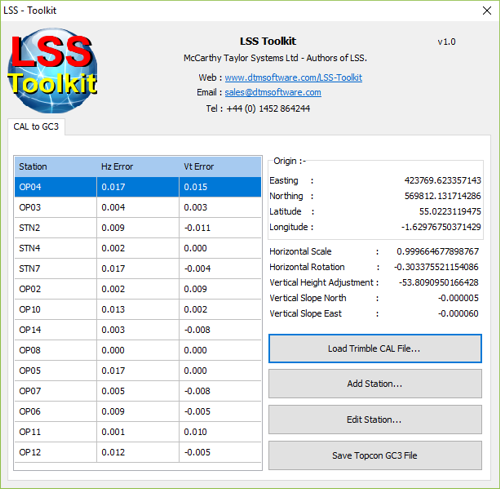Select the OP12 station row
The width and height of the screenshot is (500, 489).
point(138,452)
